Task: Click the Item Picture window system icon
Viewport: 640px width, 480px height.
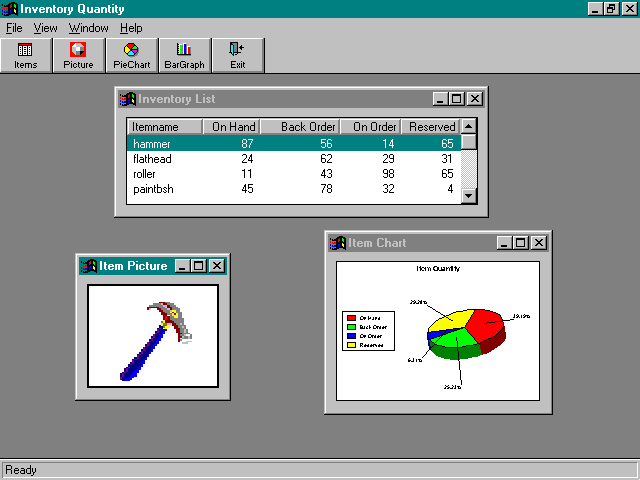Action: pyautogui.click(x=89, y=266)
